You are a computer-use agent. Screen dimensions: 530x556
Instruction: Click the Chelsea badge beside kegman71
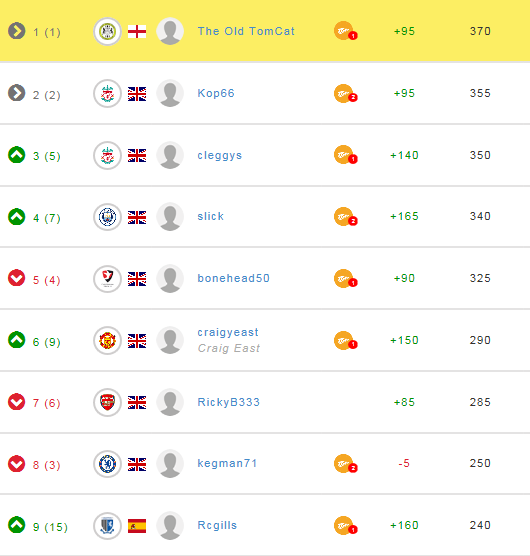click(x=107, y=464)
